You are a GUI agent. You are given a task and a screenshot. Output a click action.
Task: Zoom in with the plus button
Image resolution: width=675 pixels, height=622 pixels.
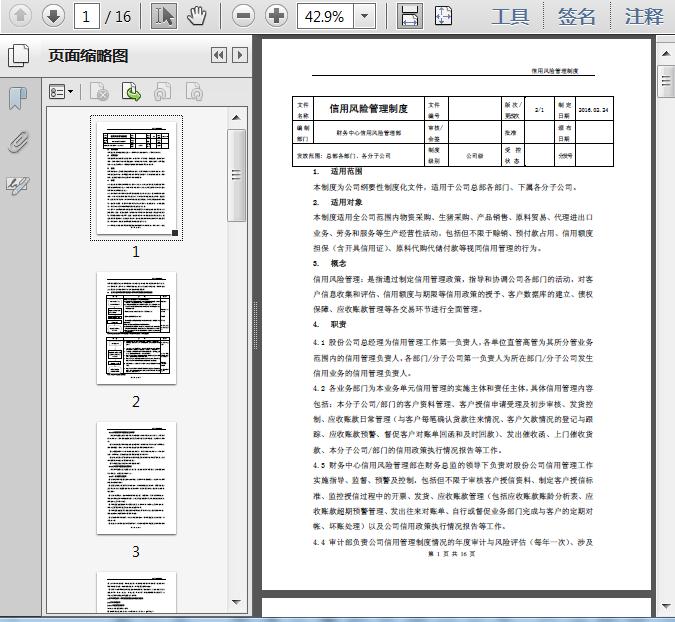tap(276, 16)
